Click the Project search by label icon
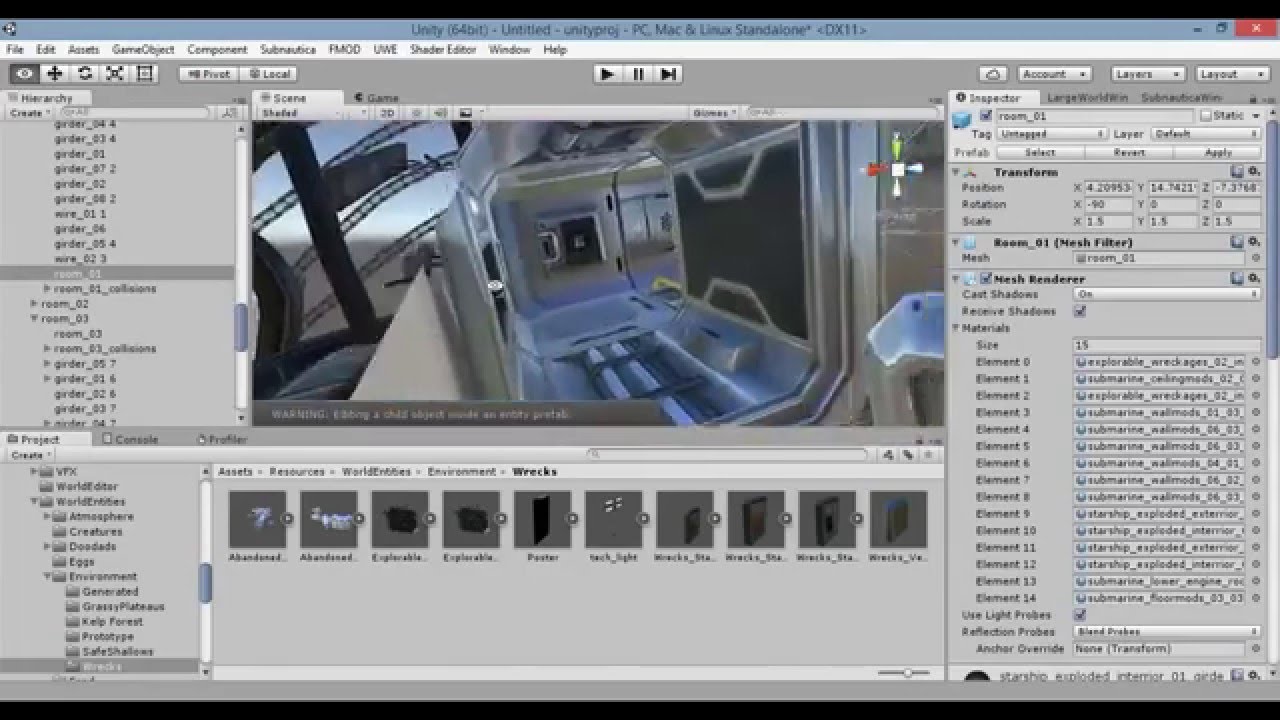 908,455
